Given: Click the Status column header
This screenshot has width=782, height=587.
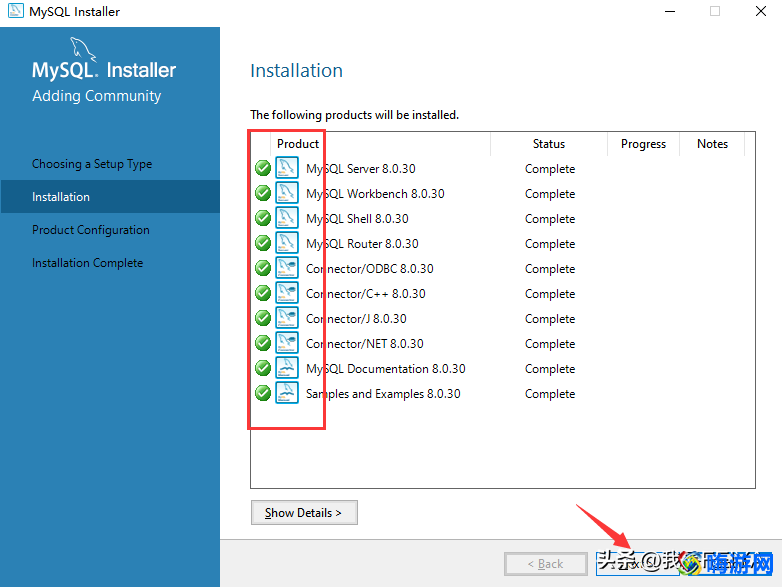Looking at the screenshot, I should tap(549, 144).
